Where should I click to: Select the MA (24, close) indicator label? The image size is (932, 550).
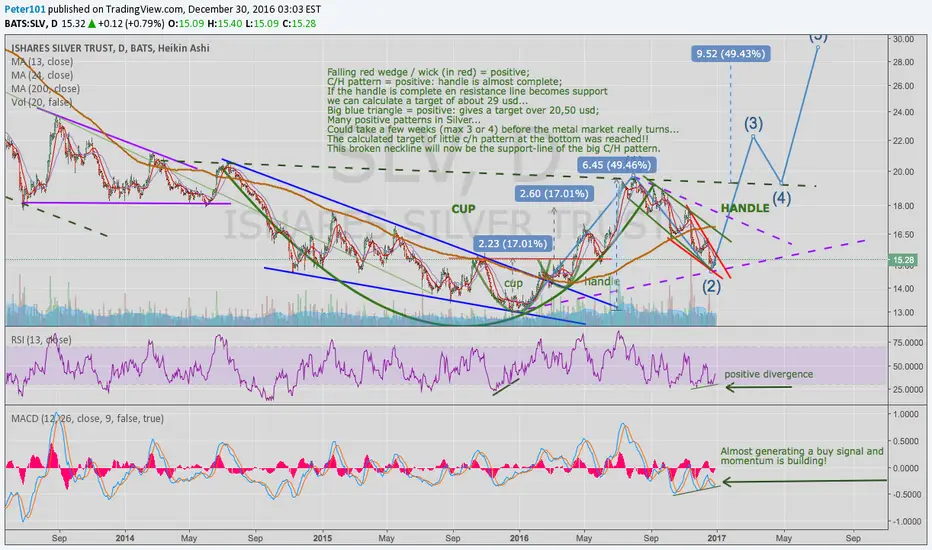pos(42,76)
